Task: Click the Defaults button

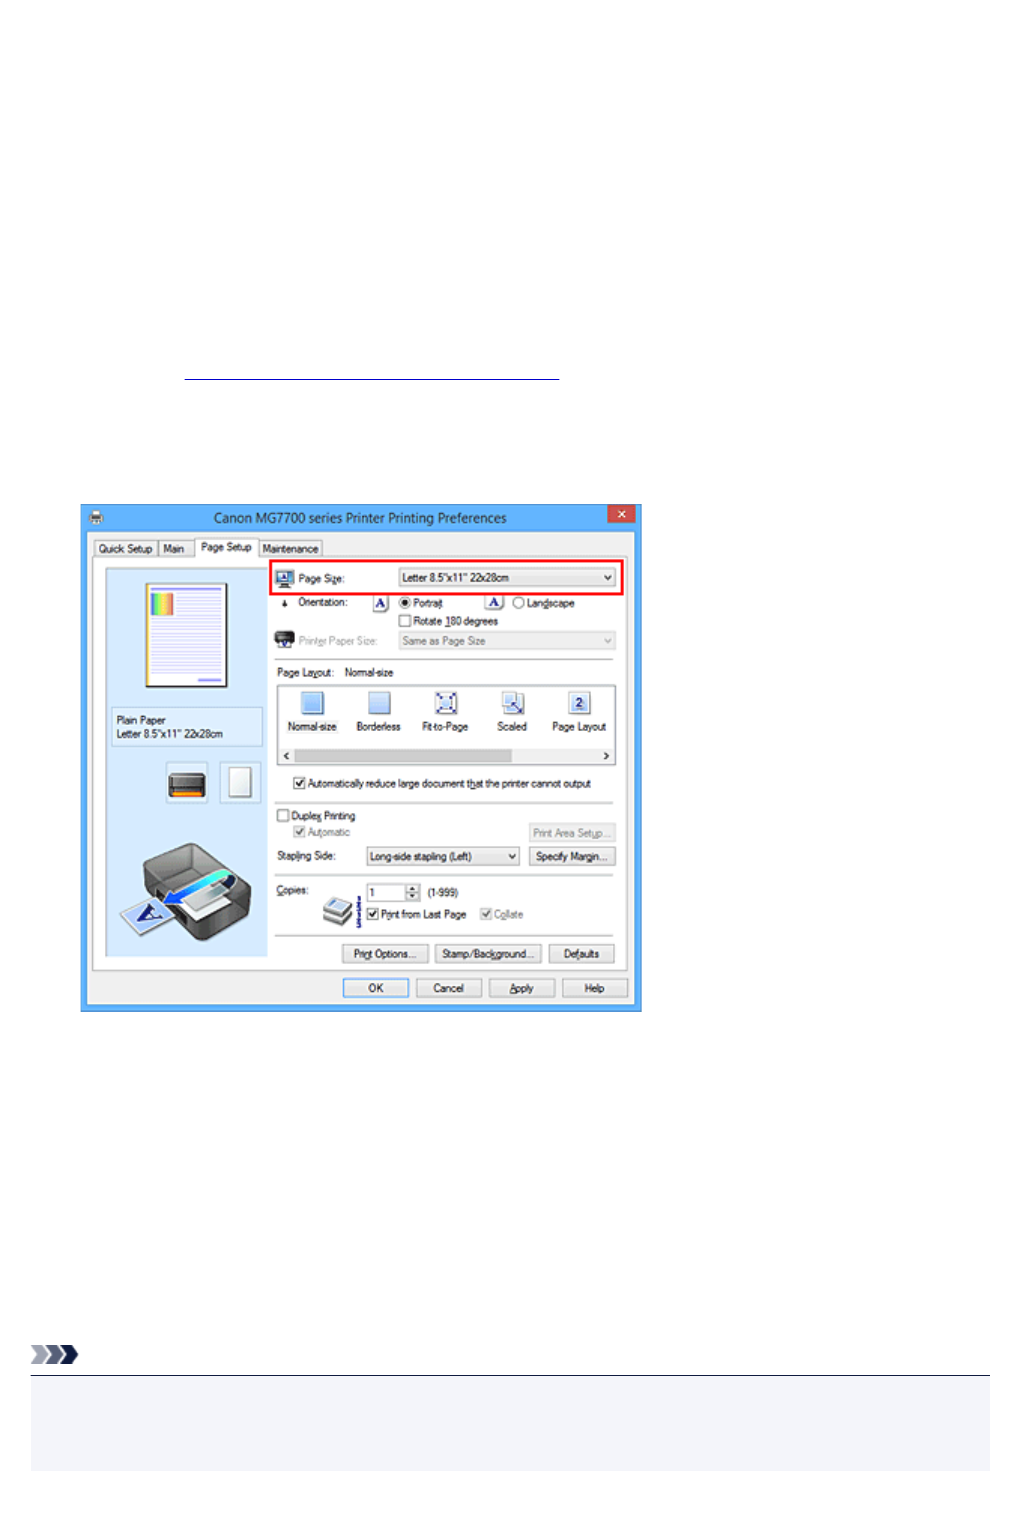Action: click(x=582, y=954)
